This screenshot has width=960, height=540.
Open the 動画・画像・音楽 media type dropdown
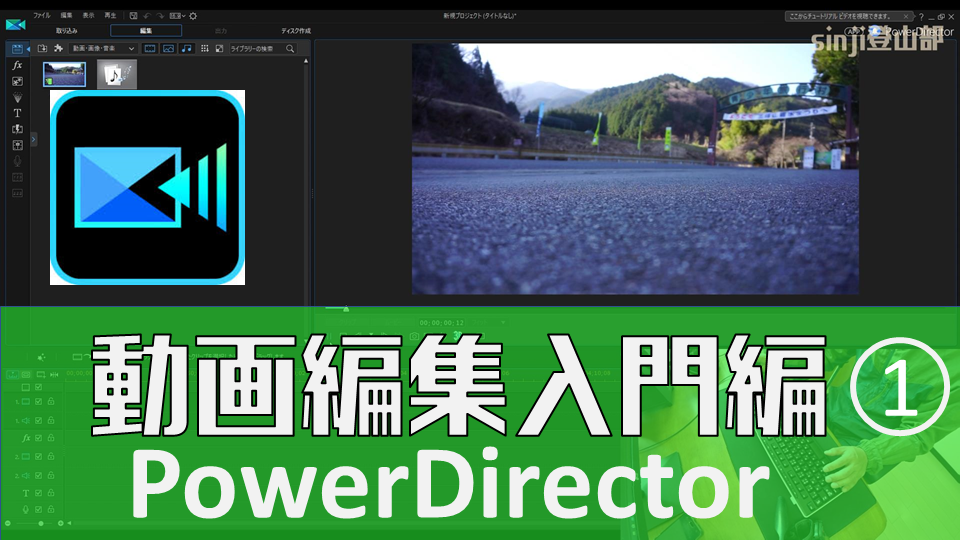point(103,48)
